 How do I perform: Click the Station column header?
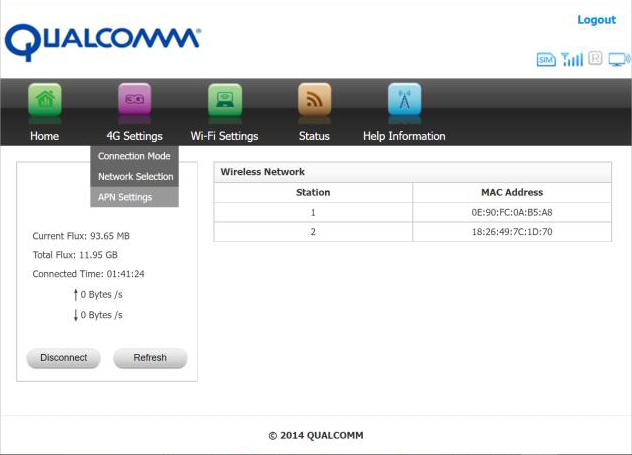point(313,193)
